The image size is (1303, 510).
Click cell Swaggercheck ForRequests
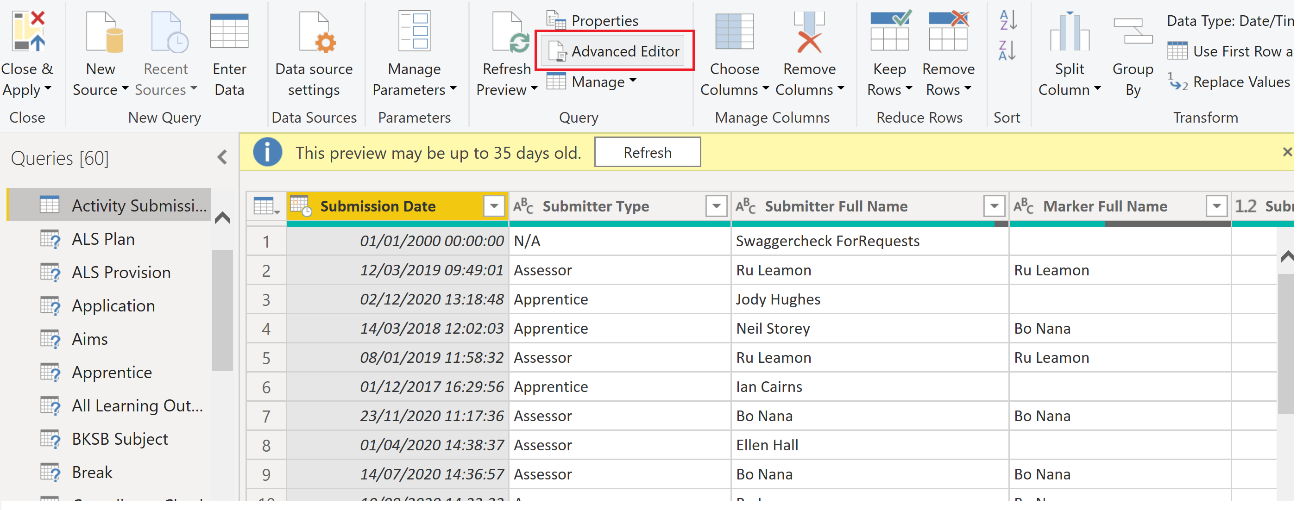[870, 241]
